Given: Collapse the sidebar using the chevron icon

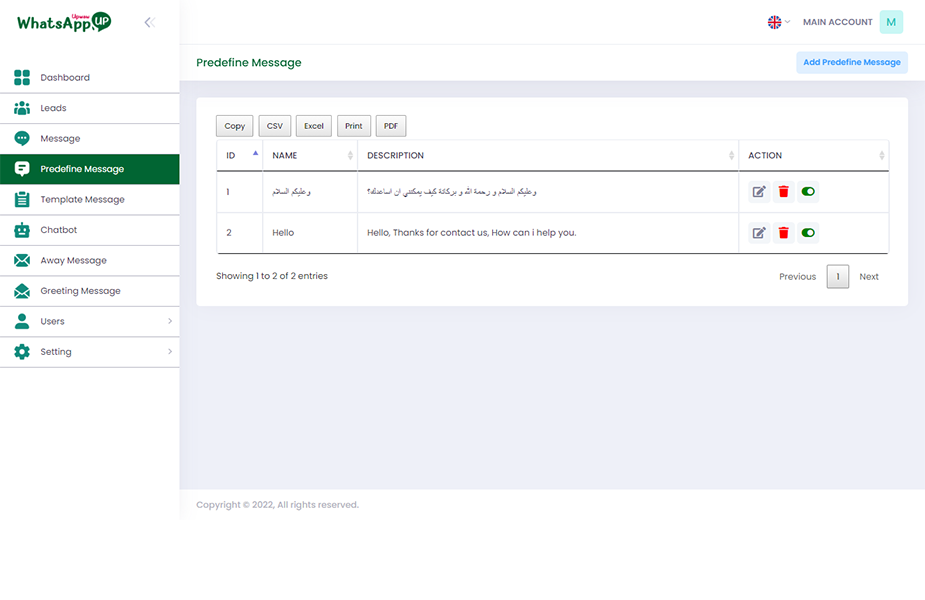Looking at the screenshot, I should pos(150,21).
